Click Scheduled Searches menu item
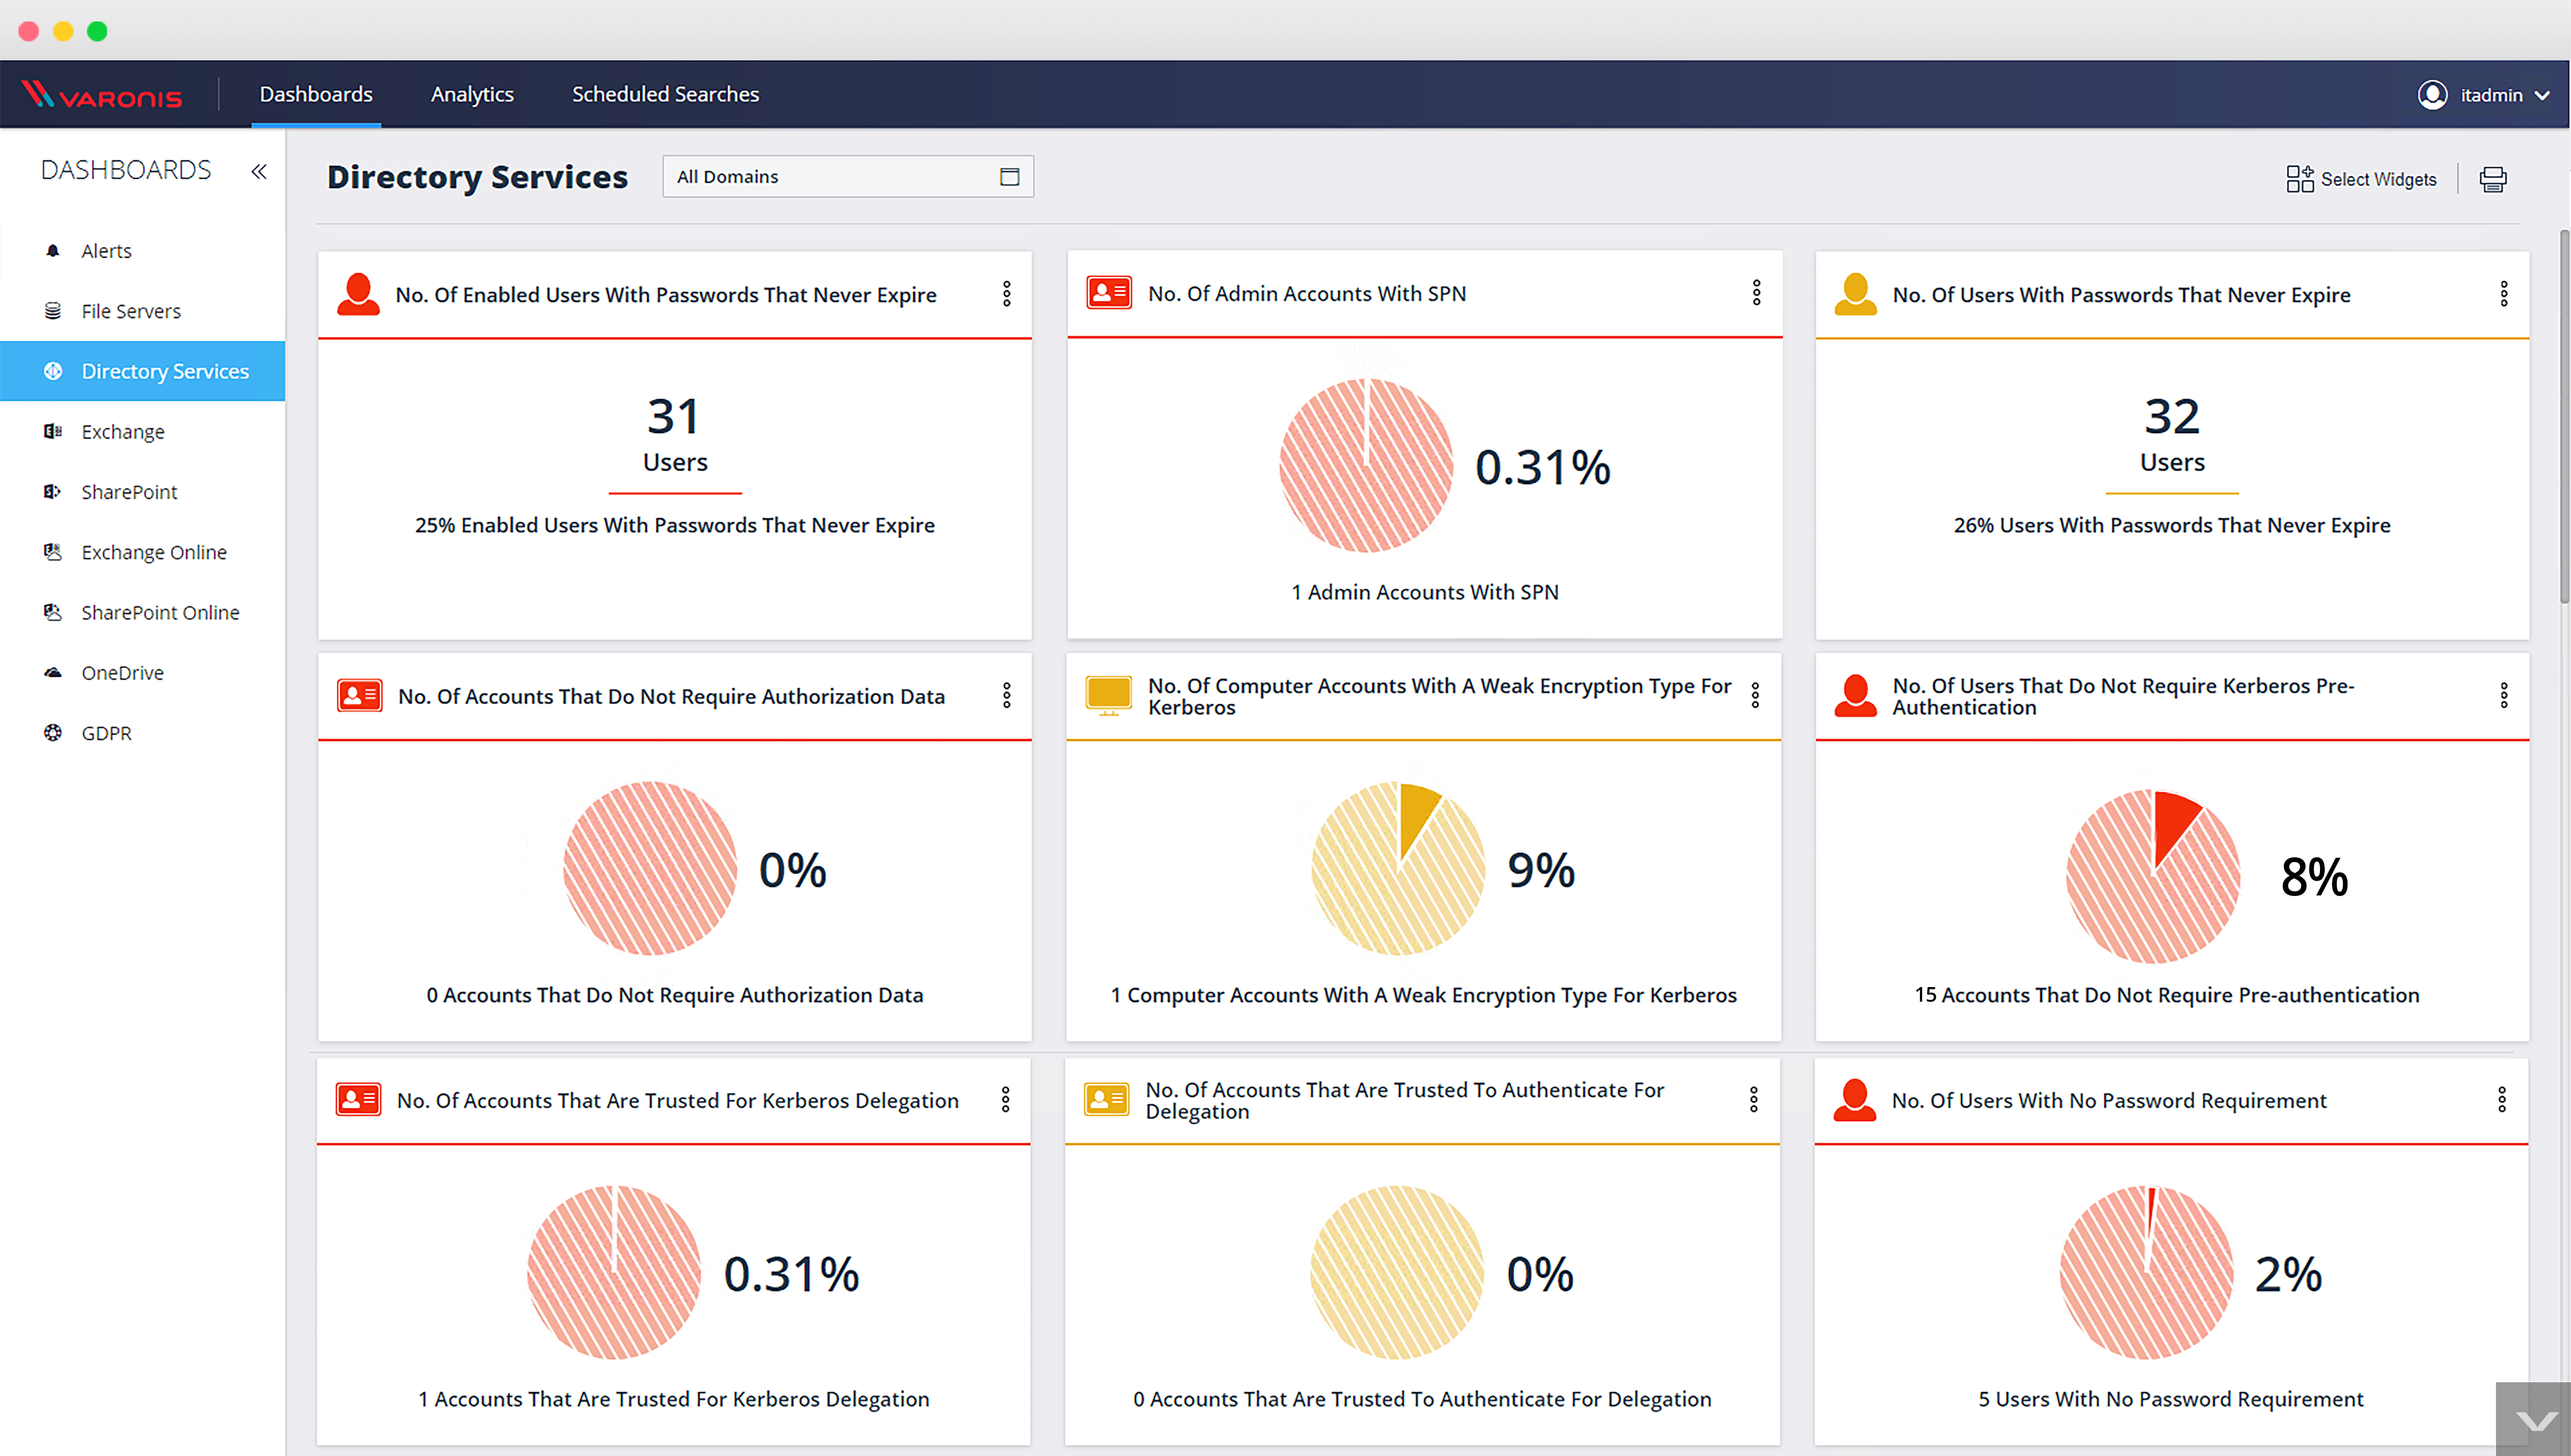This screenshot has height=1456, width=2571. [x=664, y=93]
